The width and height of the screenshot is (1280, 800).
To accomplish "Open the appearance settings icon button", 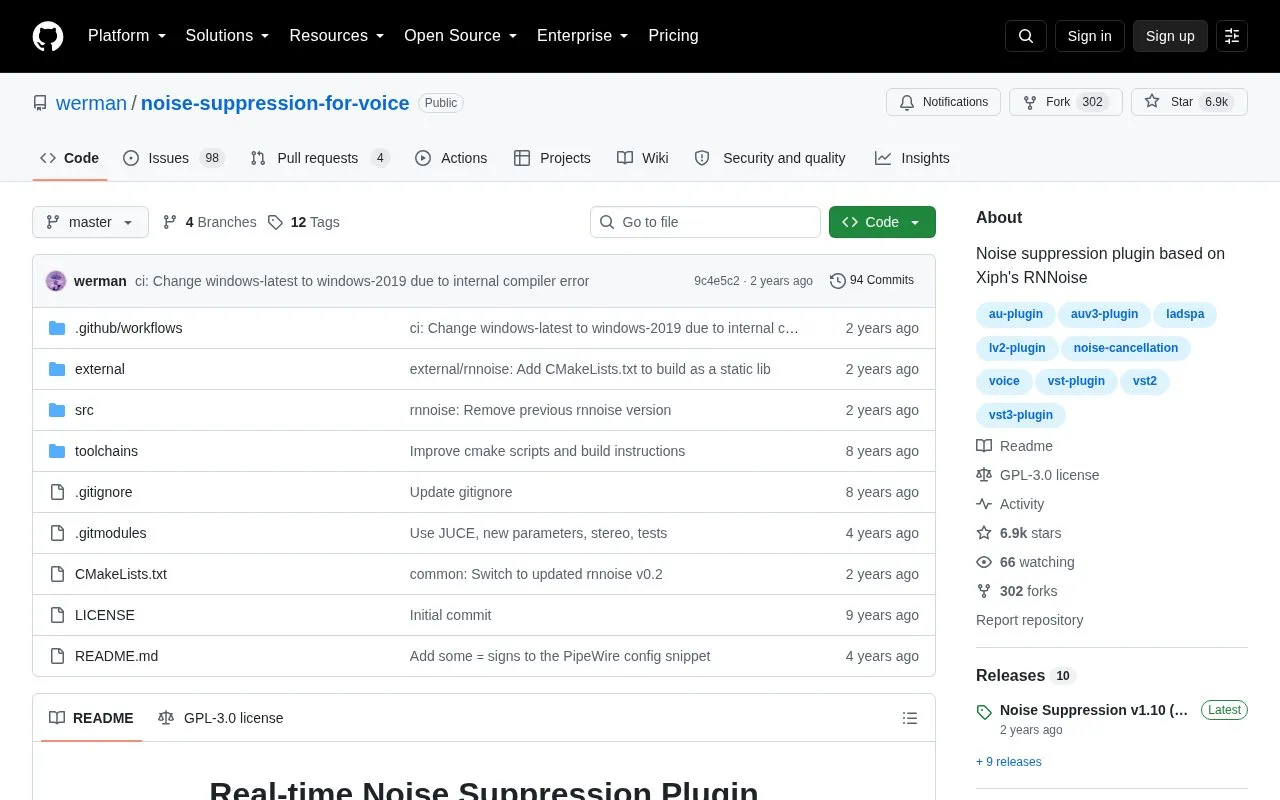I will [1232, 36].
